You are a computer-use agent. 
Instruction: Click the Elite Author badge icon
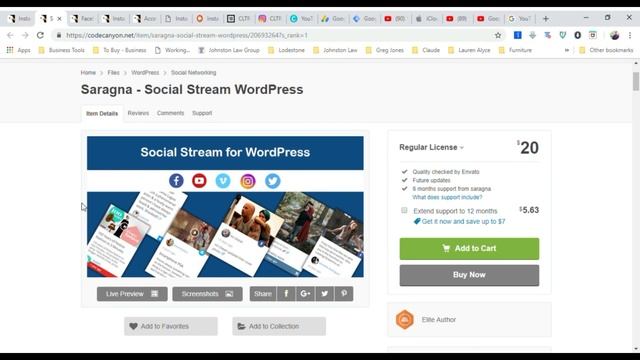[x=405, y=320]
